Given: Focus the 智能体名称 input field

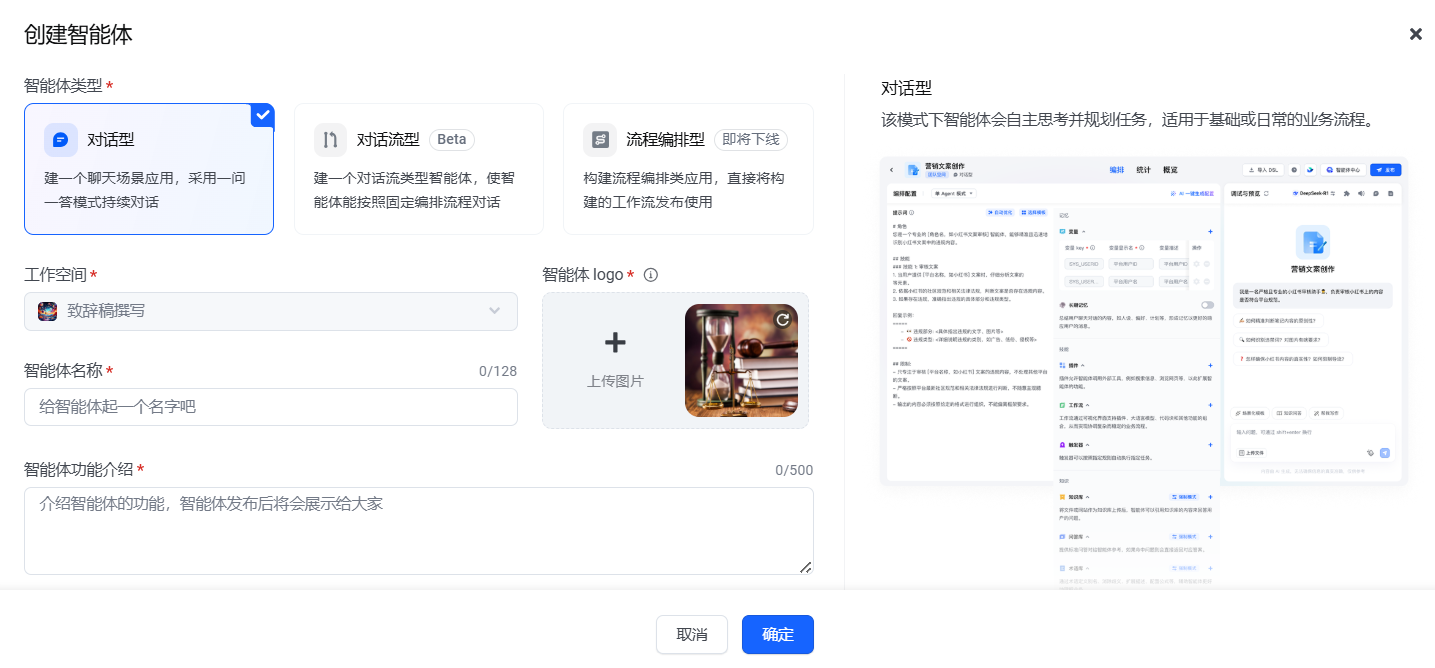Looking at the screenshot, I should pos(270,407).
